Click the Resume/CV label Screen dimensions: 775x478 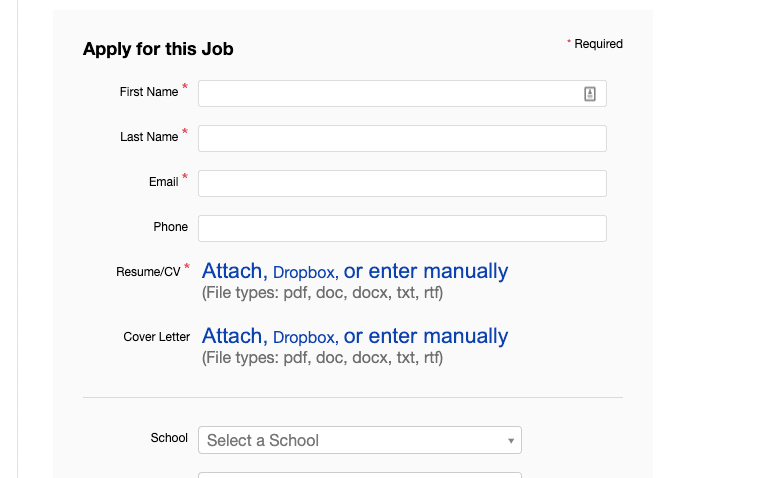coord(148,272)
